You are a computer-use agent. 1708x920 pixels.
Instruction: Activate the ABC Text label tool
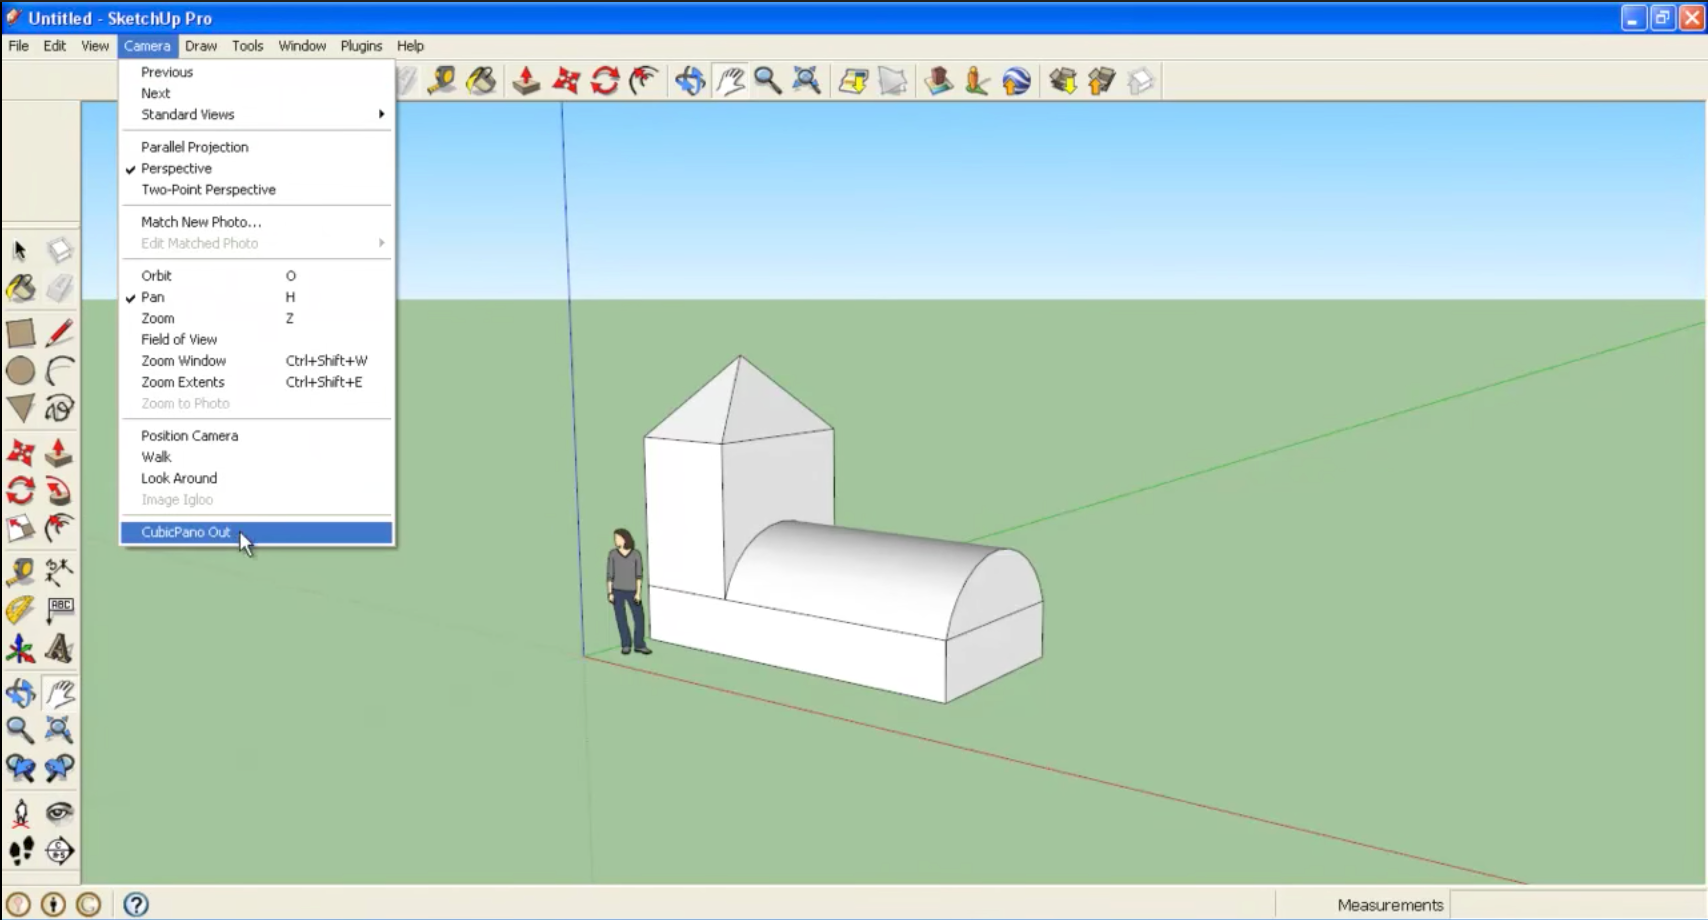[59, 610]
